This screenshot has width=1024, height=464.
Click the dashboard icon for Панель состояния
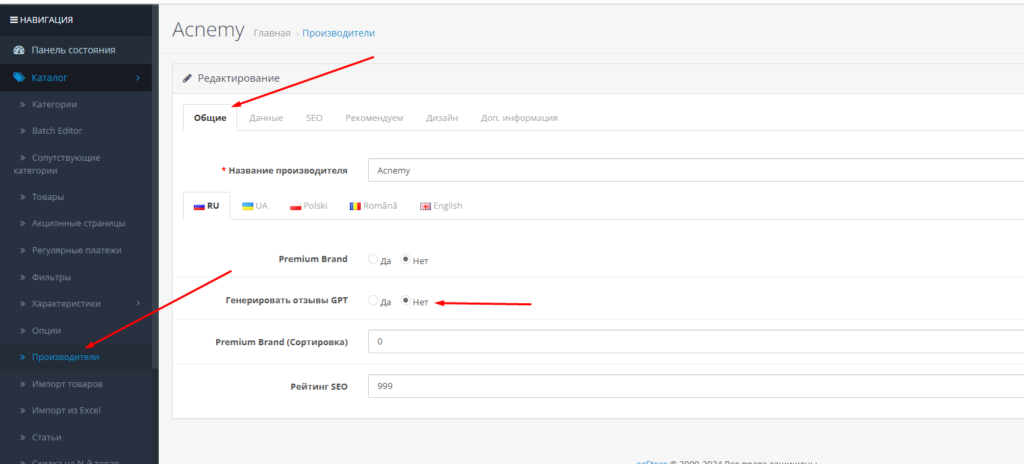tap(18, 50)
